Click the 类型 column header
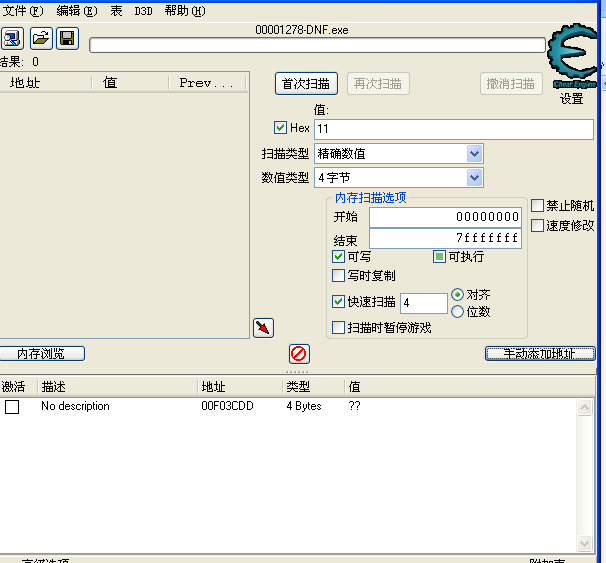Image resolution: width=606 pixels, height=563 pixels. (313, 386)
